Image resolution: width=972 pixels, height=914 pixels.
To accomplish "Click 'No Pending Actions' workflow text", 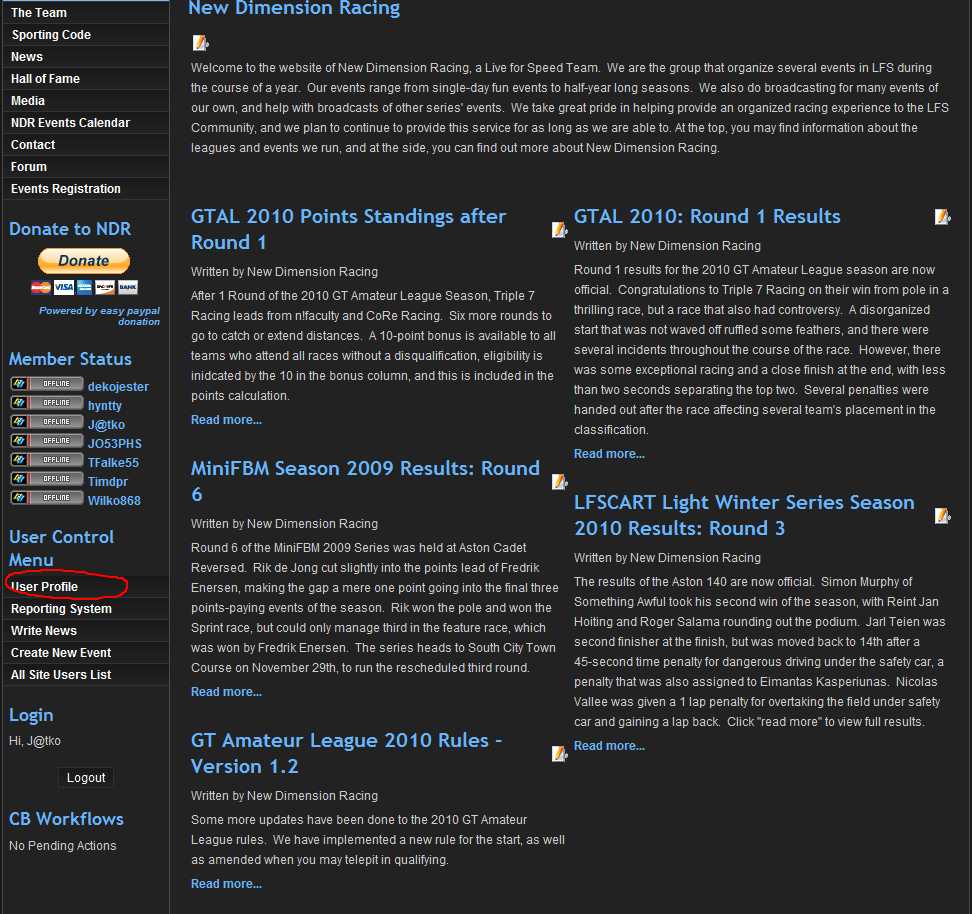I will pos(63,846).
